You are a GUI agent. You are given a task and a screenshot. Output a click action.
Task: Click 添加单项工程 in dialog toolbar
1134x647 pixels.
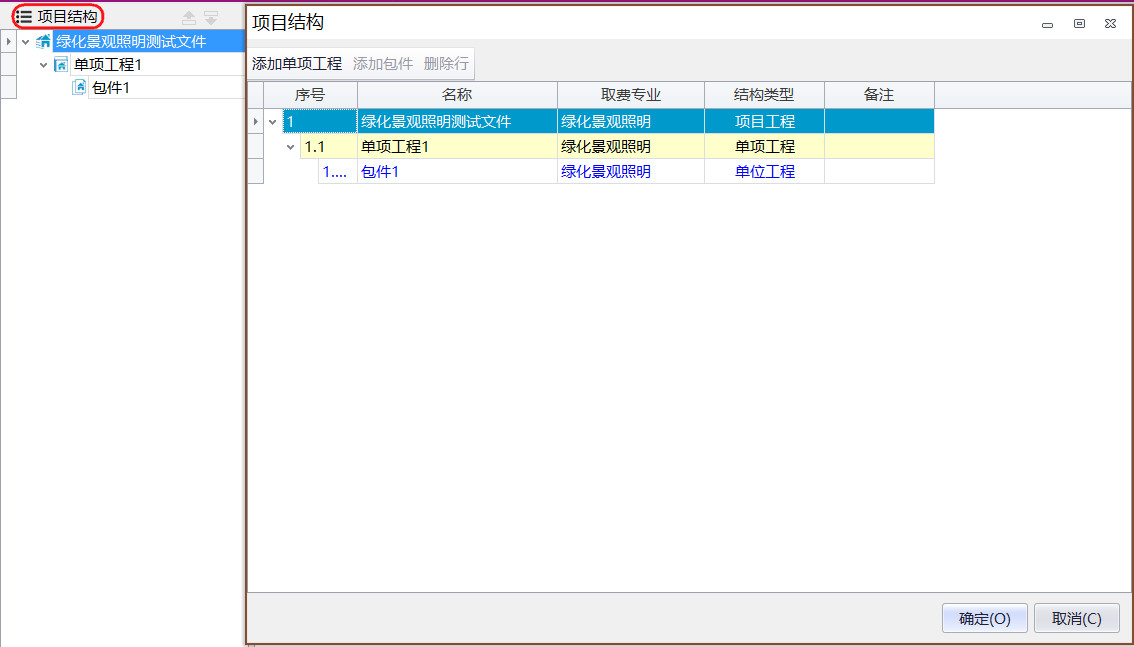[x=297, y=64]
